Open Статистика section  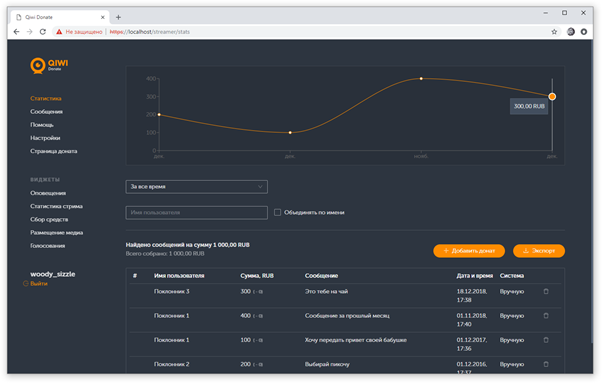[46, 99]
